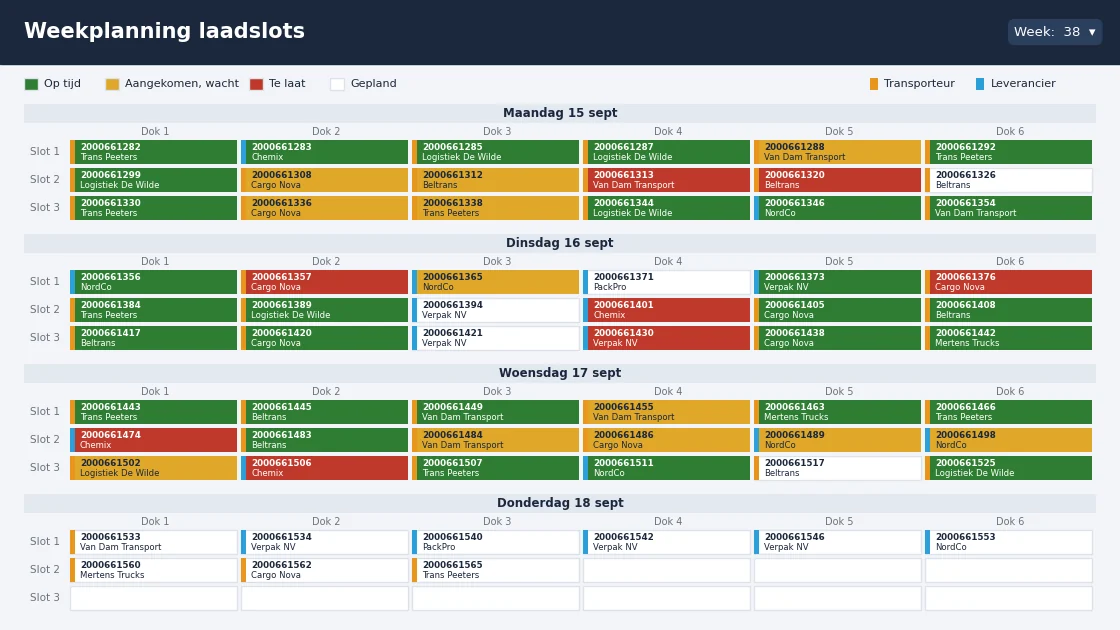
Task: Open slot 2000661288 Van Dam Transport
Action: (838, 152)
